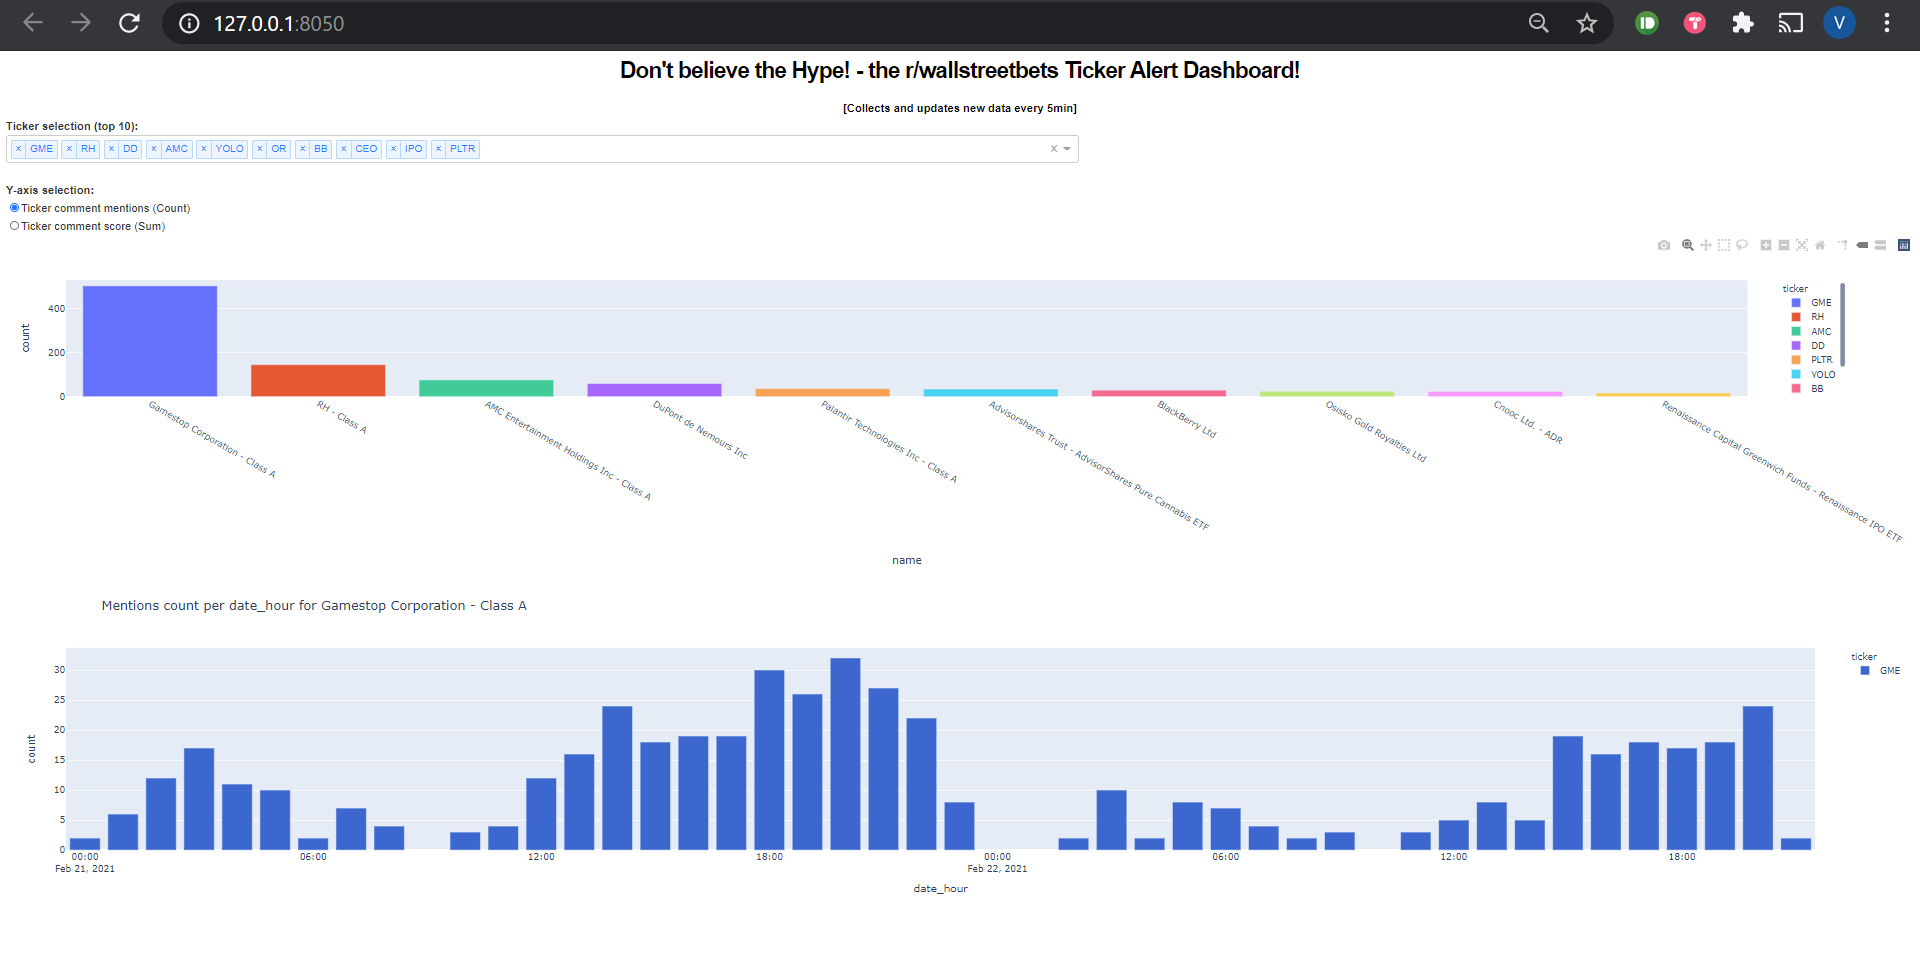Image resolution: width=1920 pixels, height=962 pixels.
Task: Clear all selected tickers in the dropdown
Action: [x=1053, y=149]
